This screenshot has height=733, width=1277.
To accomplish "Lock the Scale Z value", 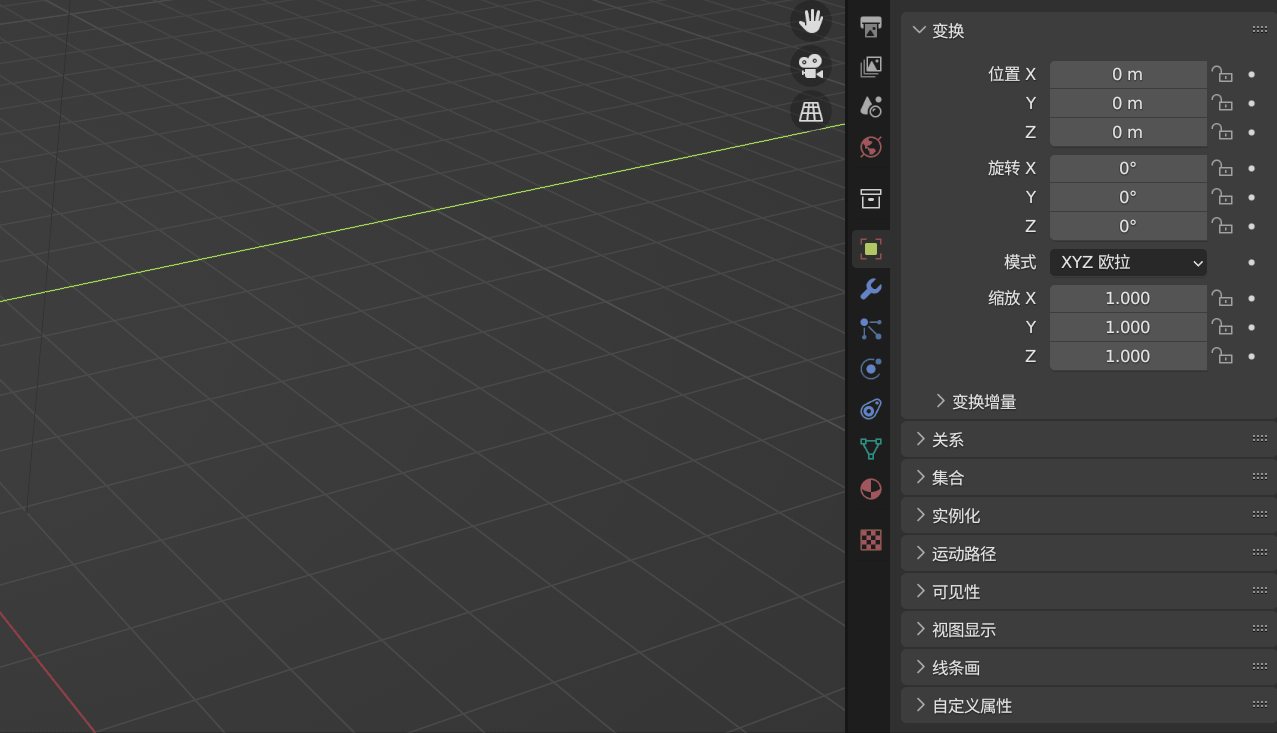I will (x=1222, y=356).
